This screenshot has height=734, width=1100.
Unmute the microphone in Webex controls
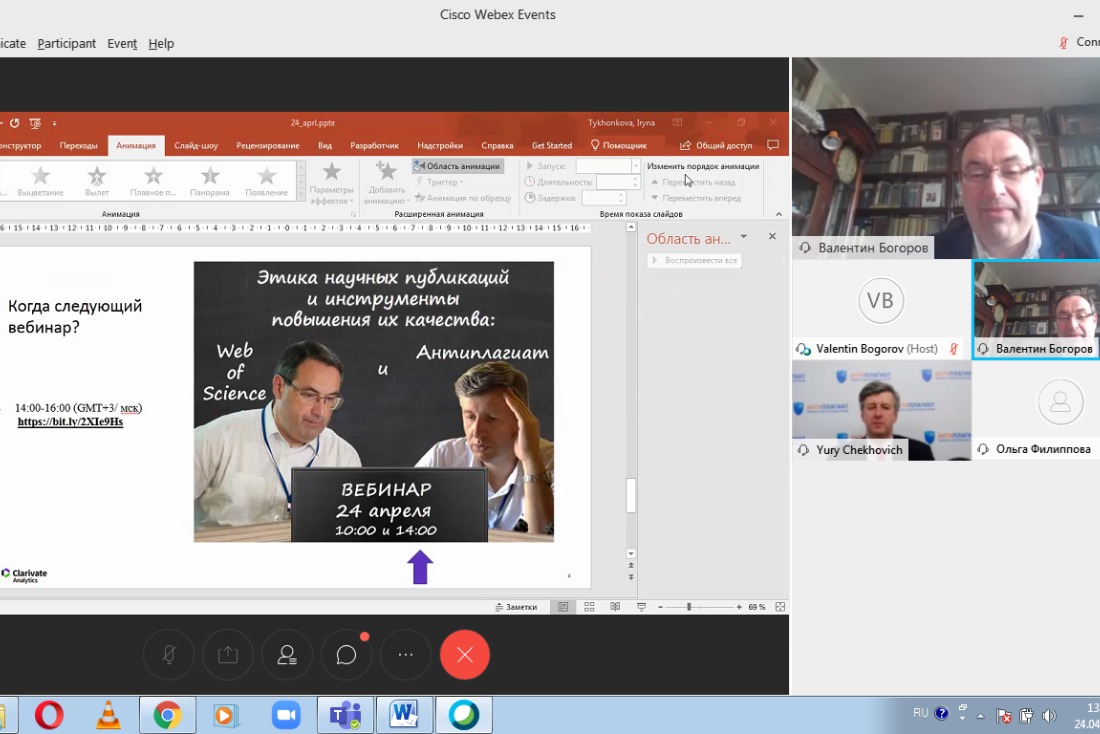169,655
